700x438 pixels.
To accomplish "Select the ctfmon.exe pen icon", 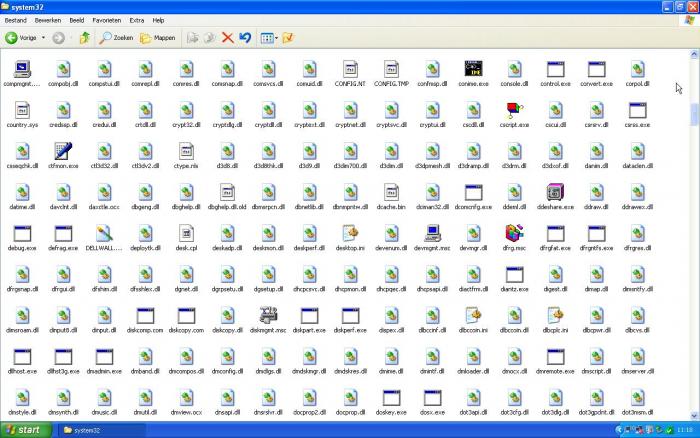I will click(63, 151).
